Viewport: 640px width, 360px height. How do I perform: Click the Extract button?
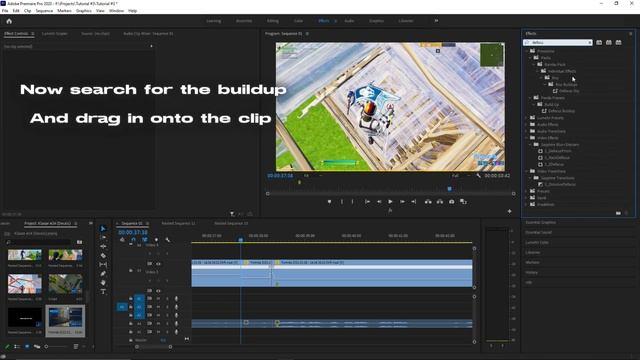(440, 202)
